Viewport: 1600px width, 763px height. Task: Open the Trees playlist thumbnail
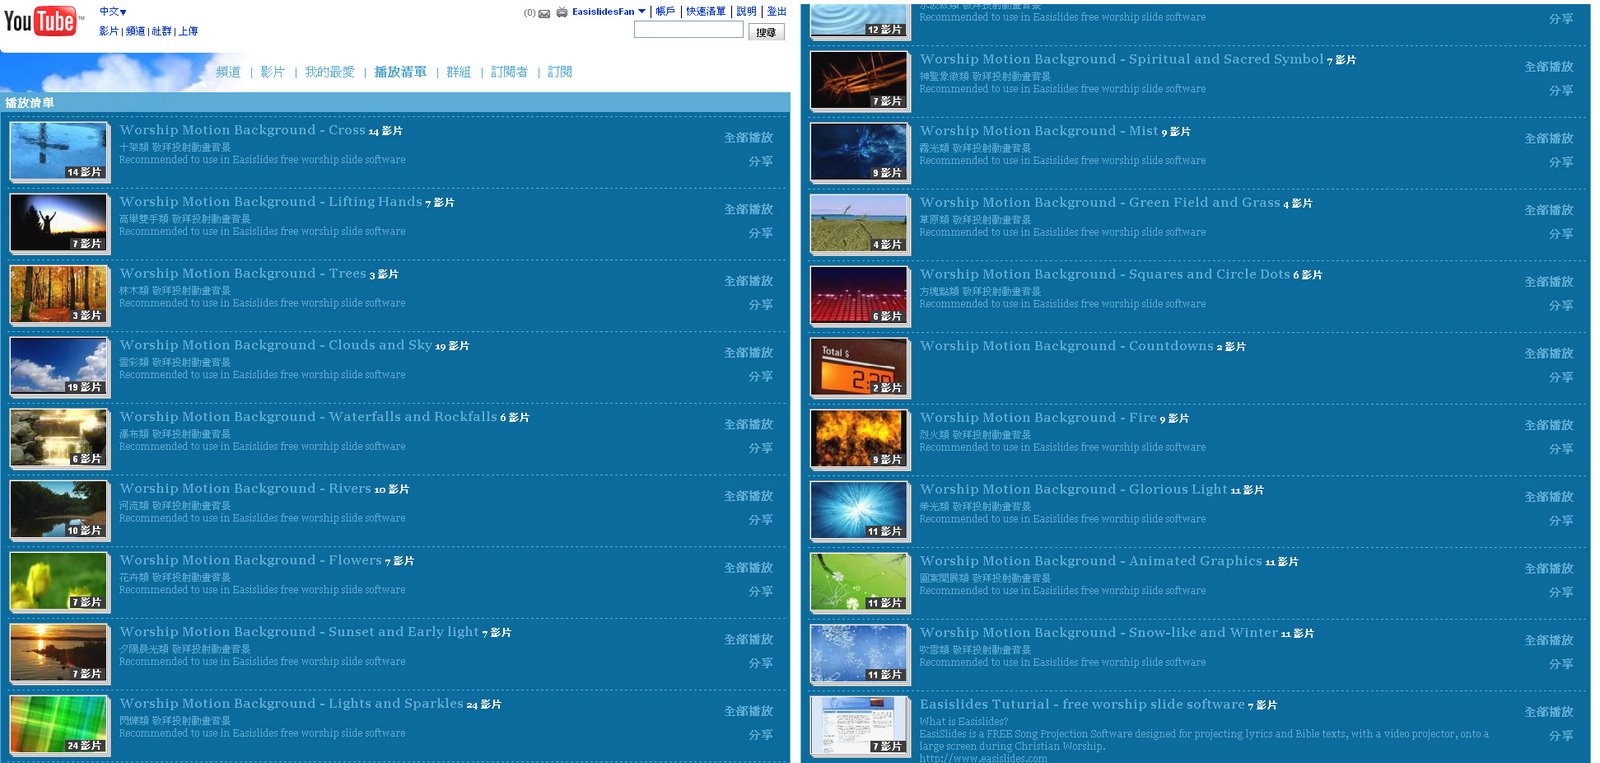59,294
